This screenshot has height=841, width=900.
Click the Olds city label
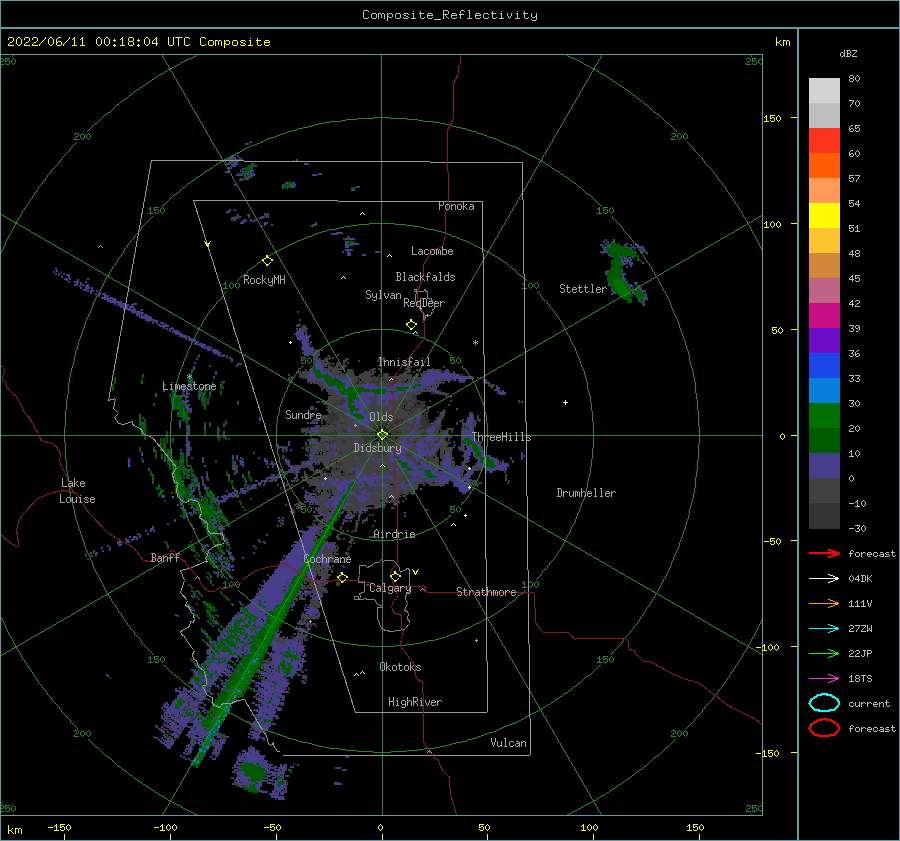(x=381, y=417)
